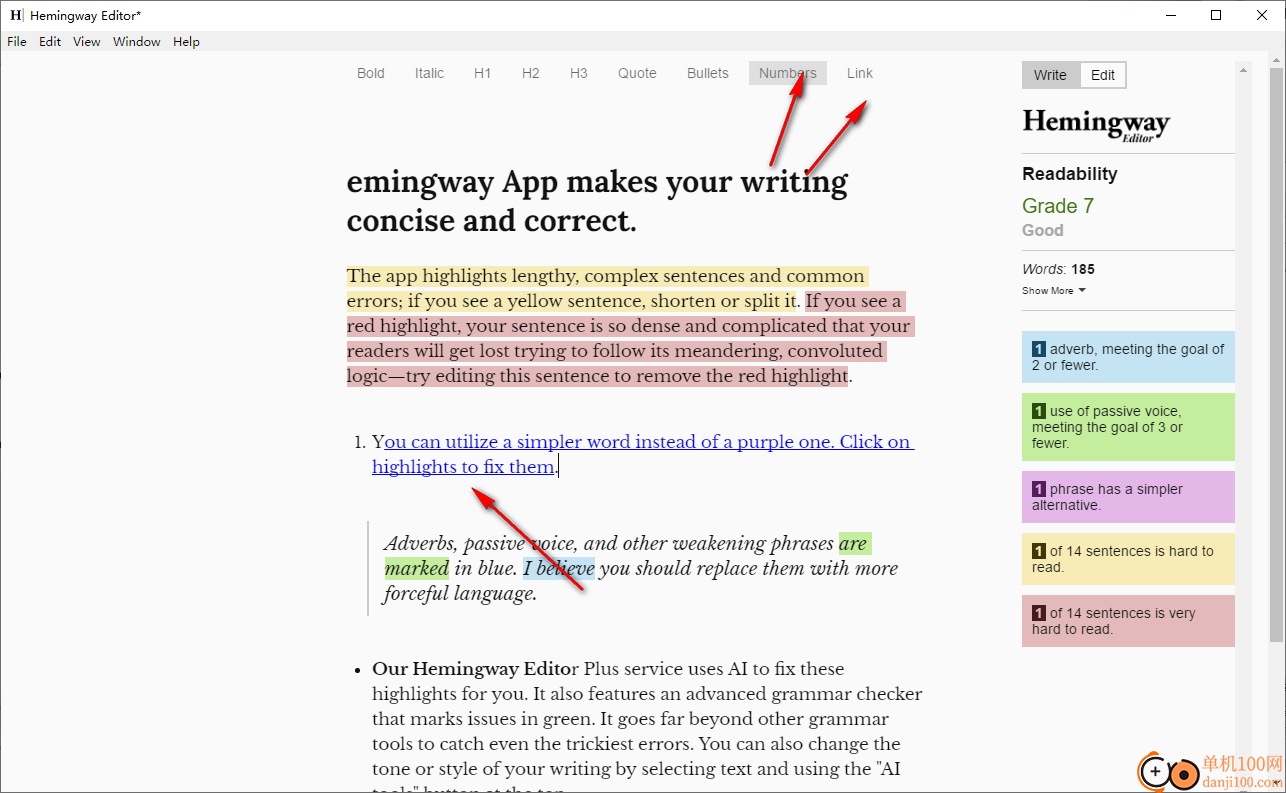Set heading style H3

579,73
